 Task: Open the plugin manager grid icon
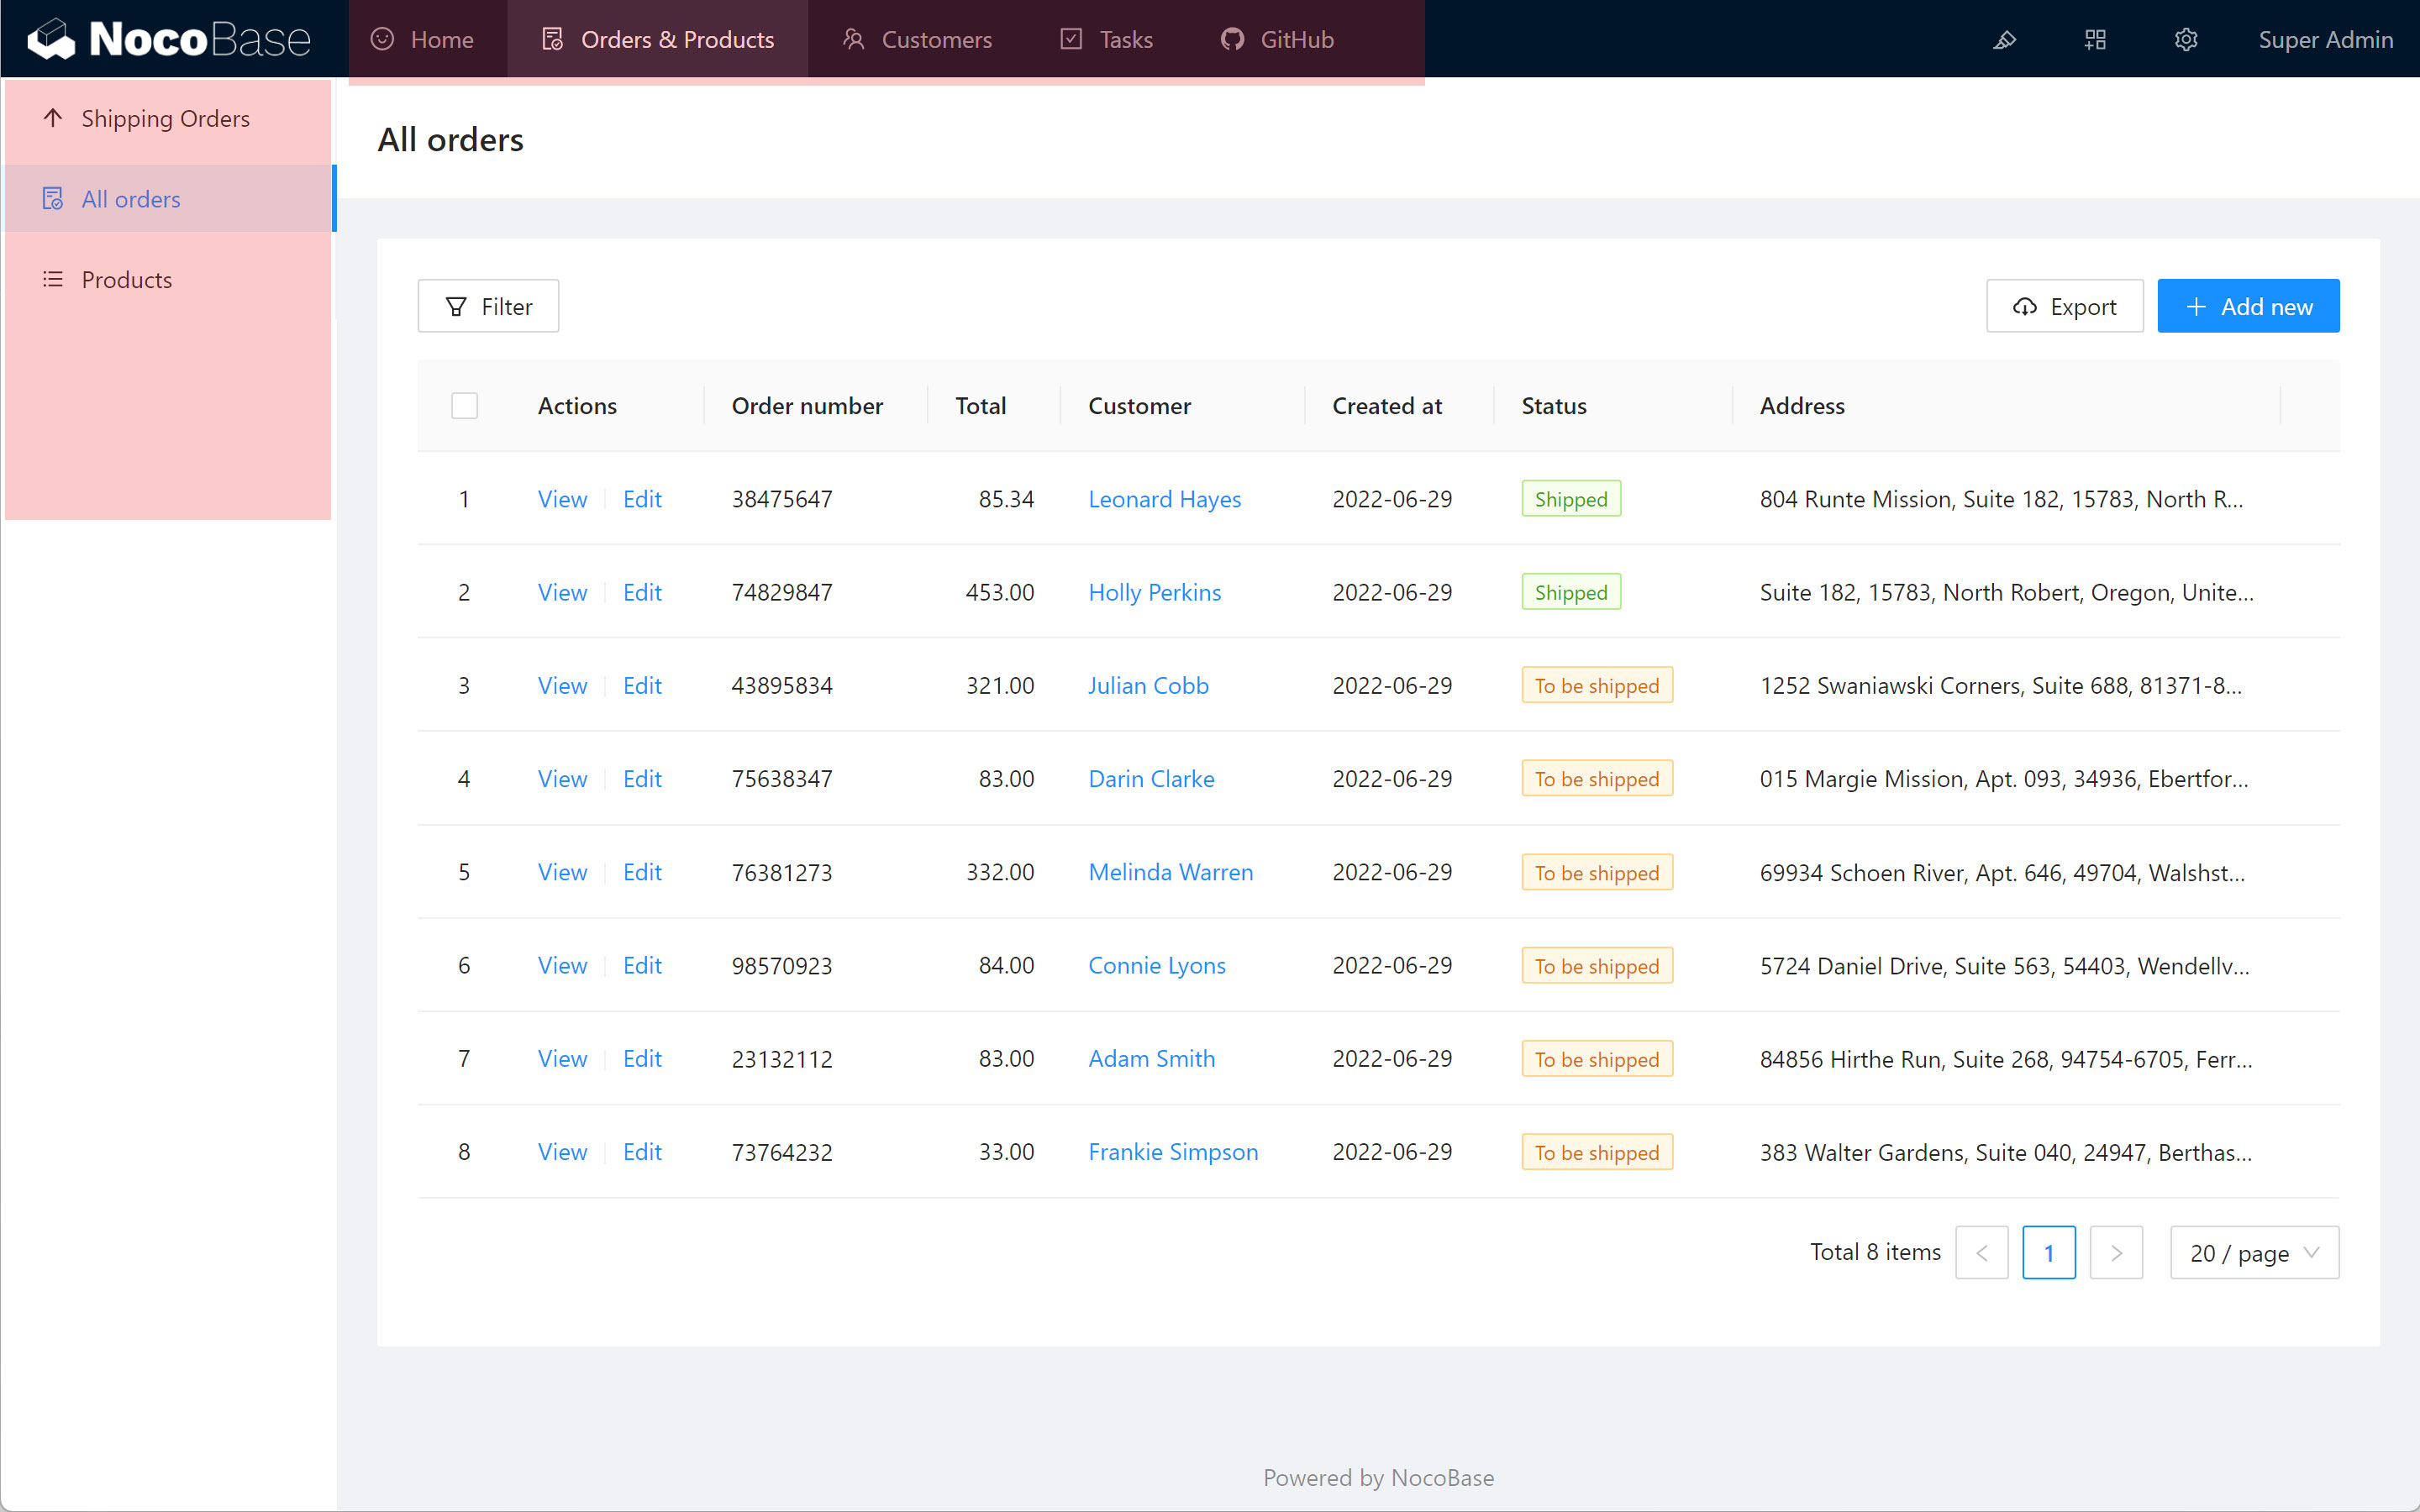point(2095,40)
